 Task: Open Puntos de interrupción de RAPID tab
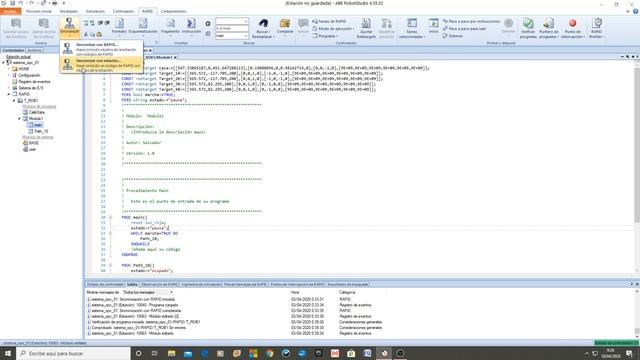pos(297,284)
